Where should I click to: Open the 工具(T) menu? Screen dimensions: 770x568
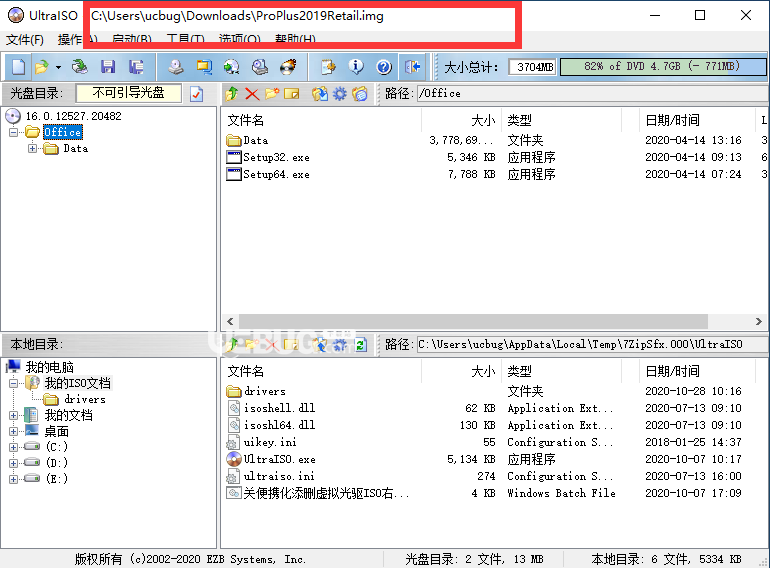click(x=186, y=39)
